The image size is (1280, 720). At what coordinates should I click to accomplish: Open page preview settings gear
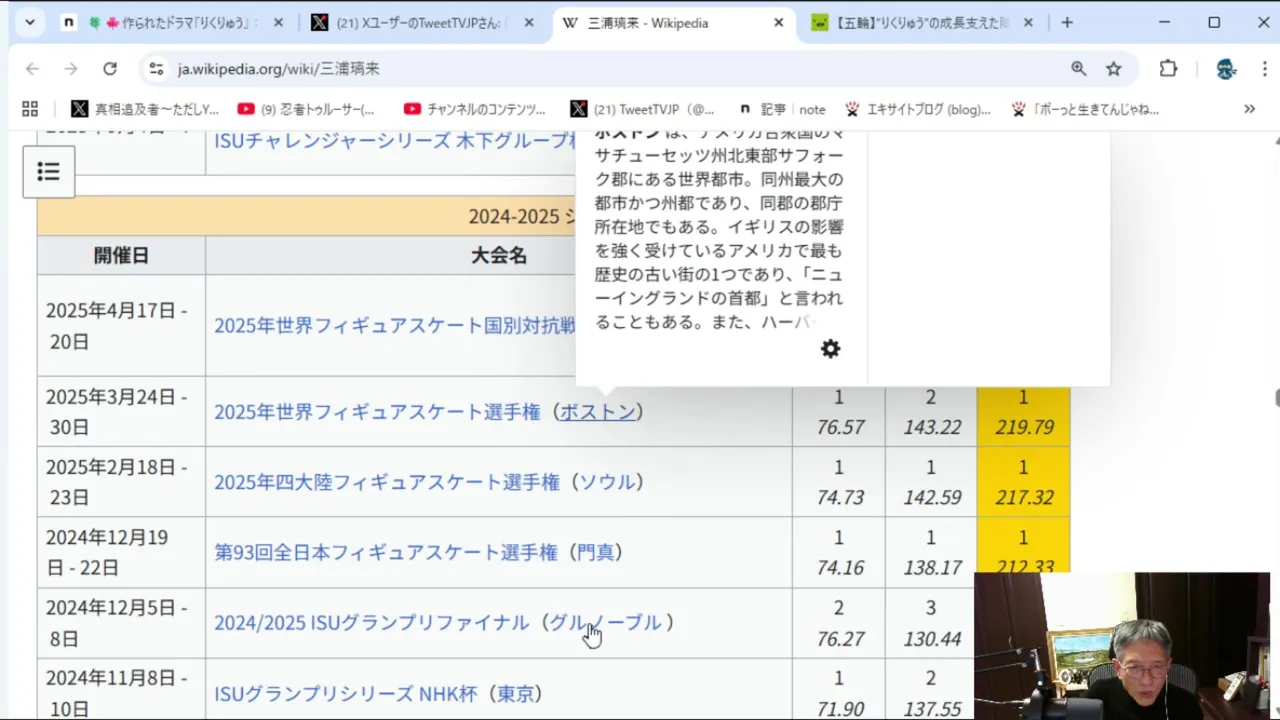[x=830, y=349]
